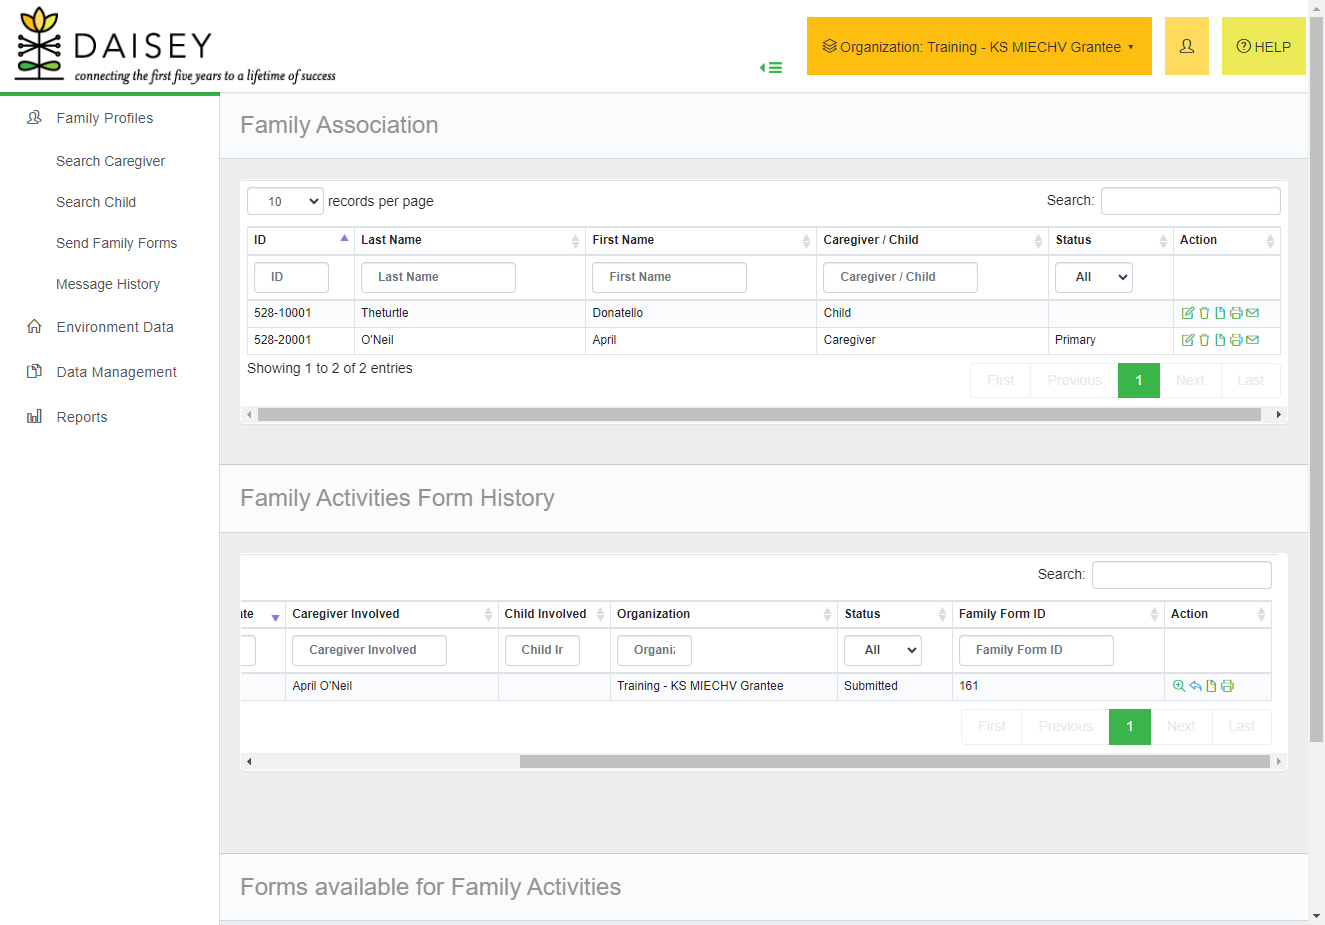Sort Family Association by First Name
The height and width of the screenshot is (925, 1325).
pyautogui.click(x=701, y=240)
